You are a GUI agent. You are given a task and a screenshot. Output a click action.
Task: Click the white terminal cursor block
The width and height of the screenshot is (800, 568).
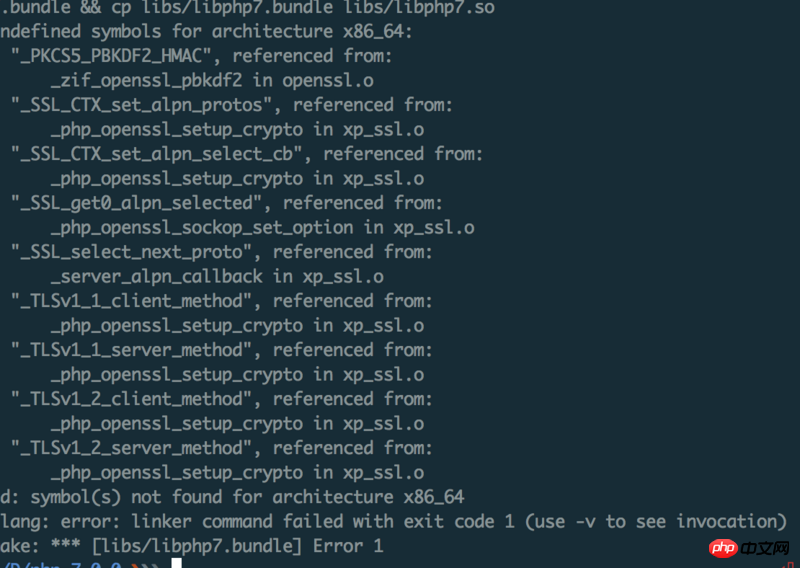point(177,563)
